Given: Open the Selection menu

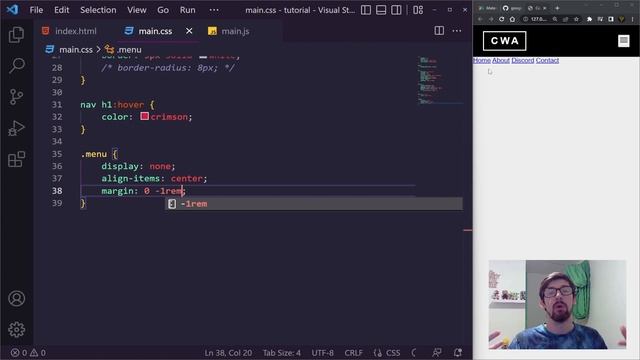Looking at the screenshot, I should 98,10.
